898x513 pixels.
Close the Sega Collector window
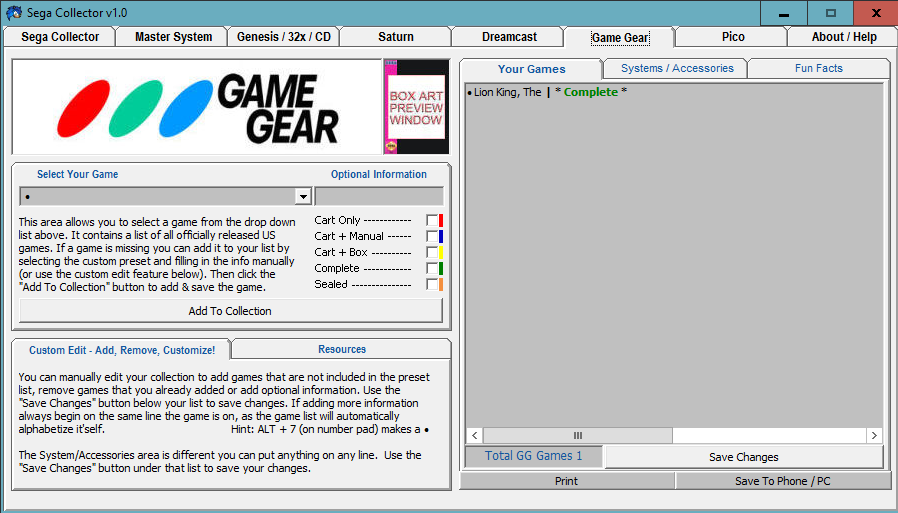876,13
